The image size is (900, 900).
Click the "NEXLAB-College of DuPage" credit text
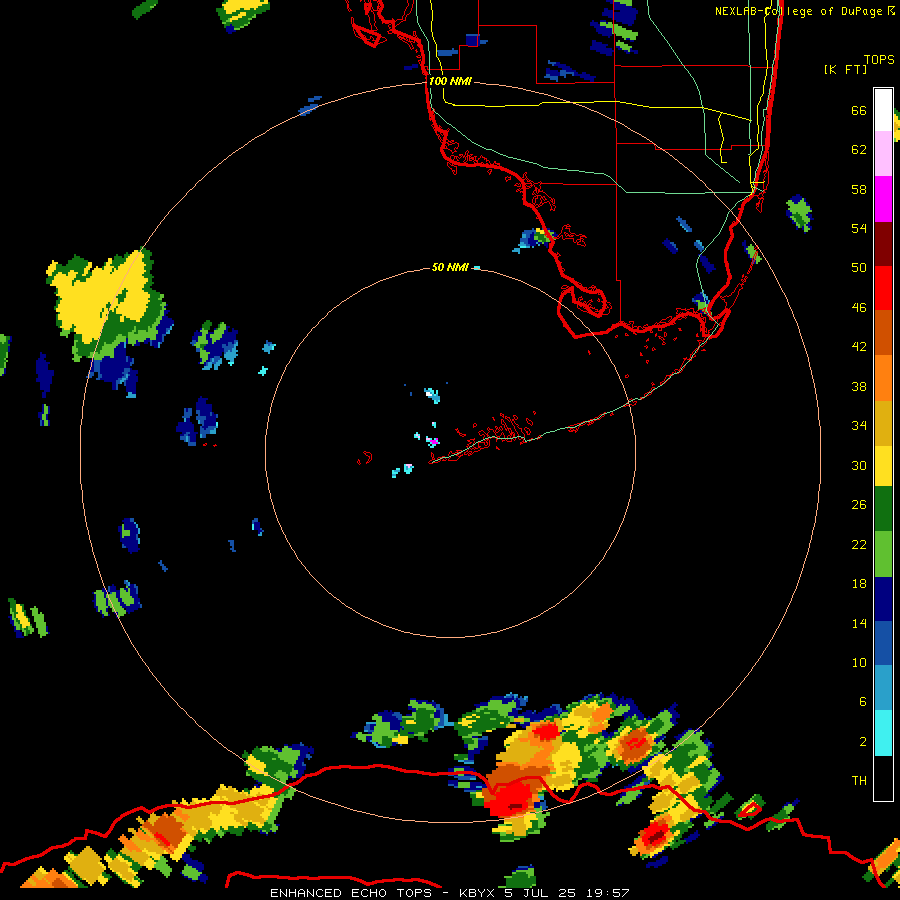(x=798, y=11)
